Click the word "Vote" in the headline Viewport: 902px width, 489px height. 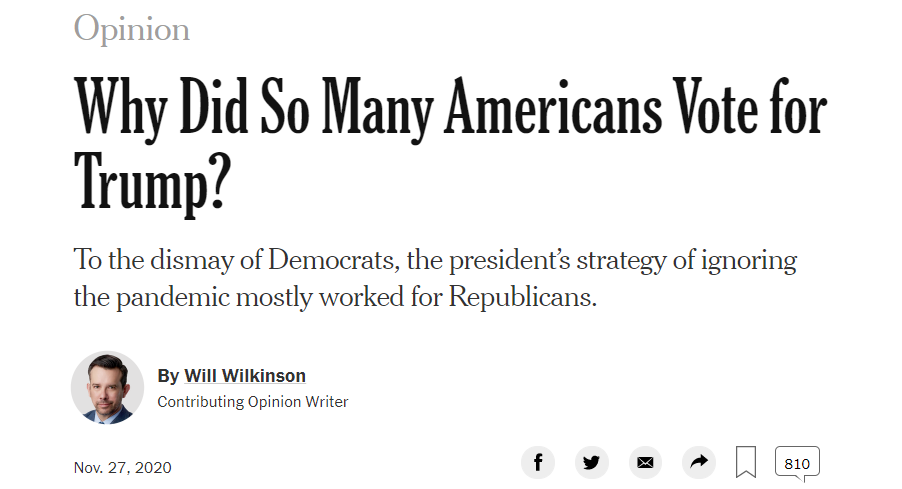point(715,106)
